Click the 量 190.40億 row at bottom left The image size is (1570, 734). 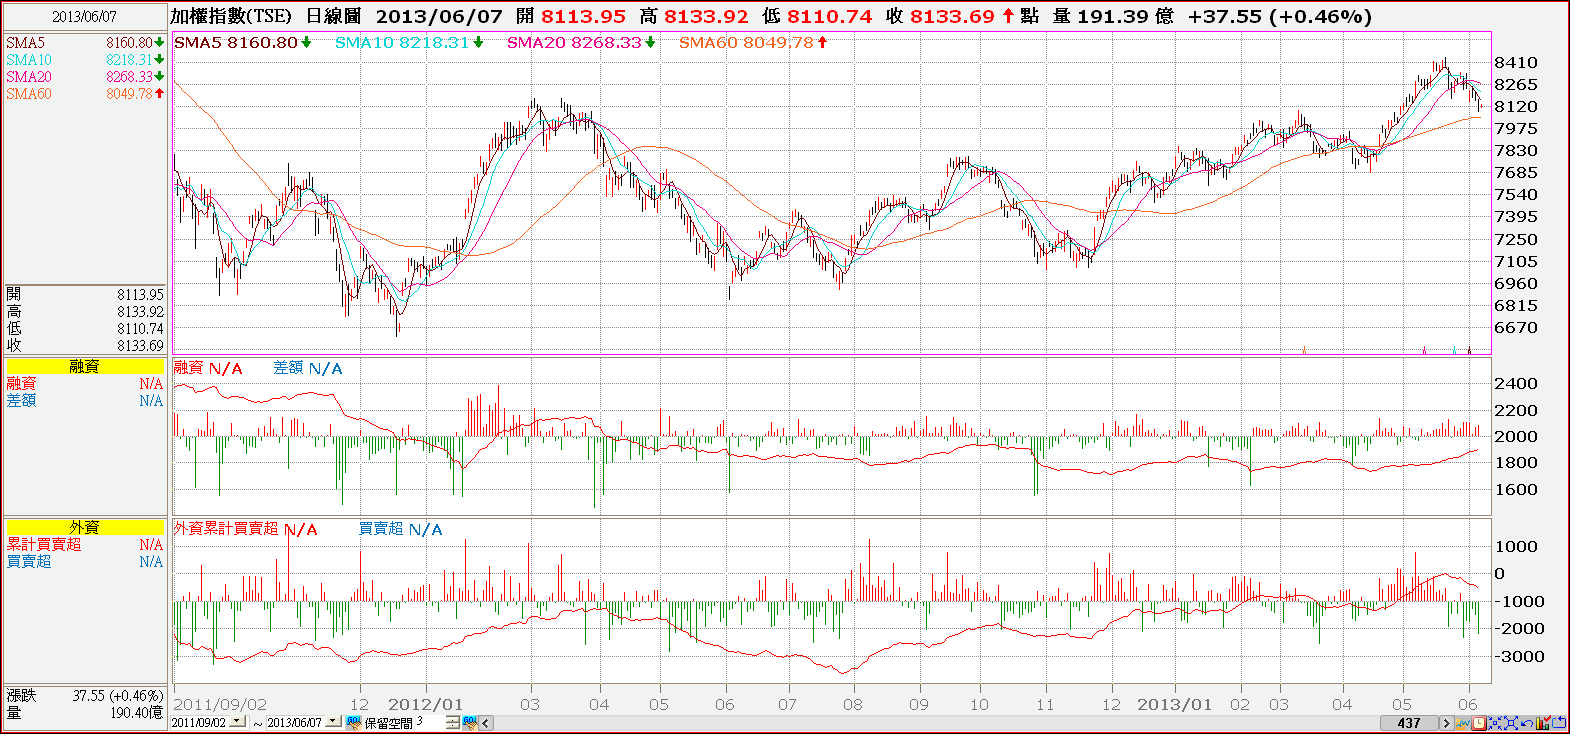85,713
